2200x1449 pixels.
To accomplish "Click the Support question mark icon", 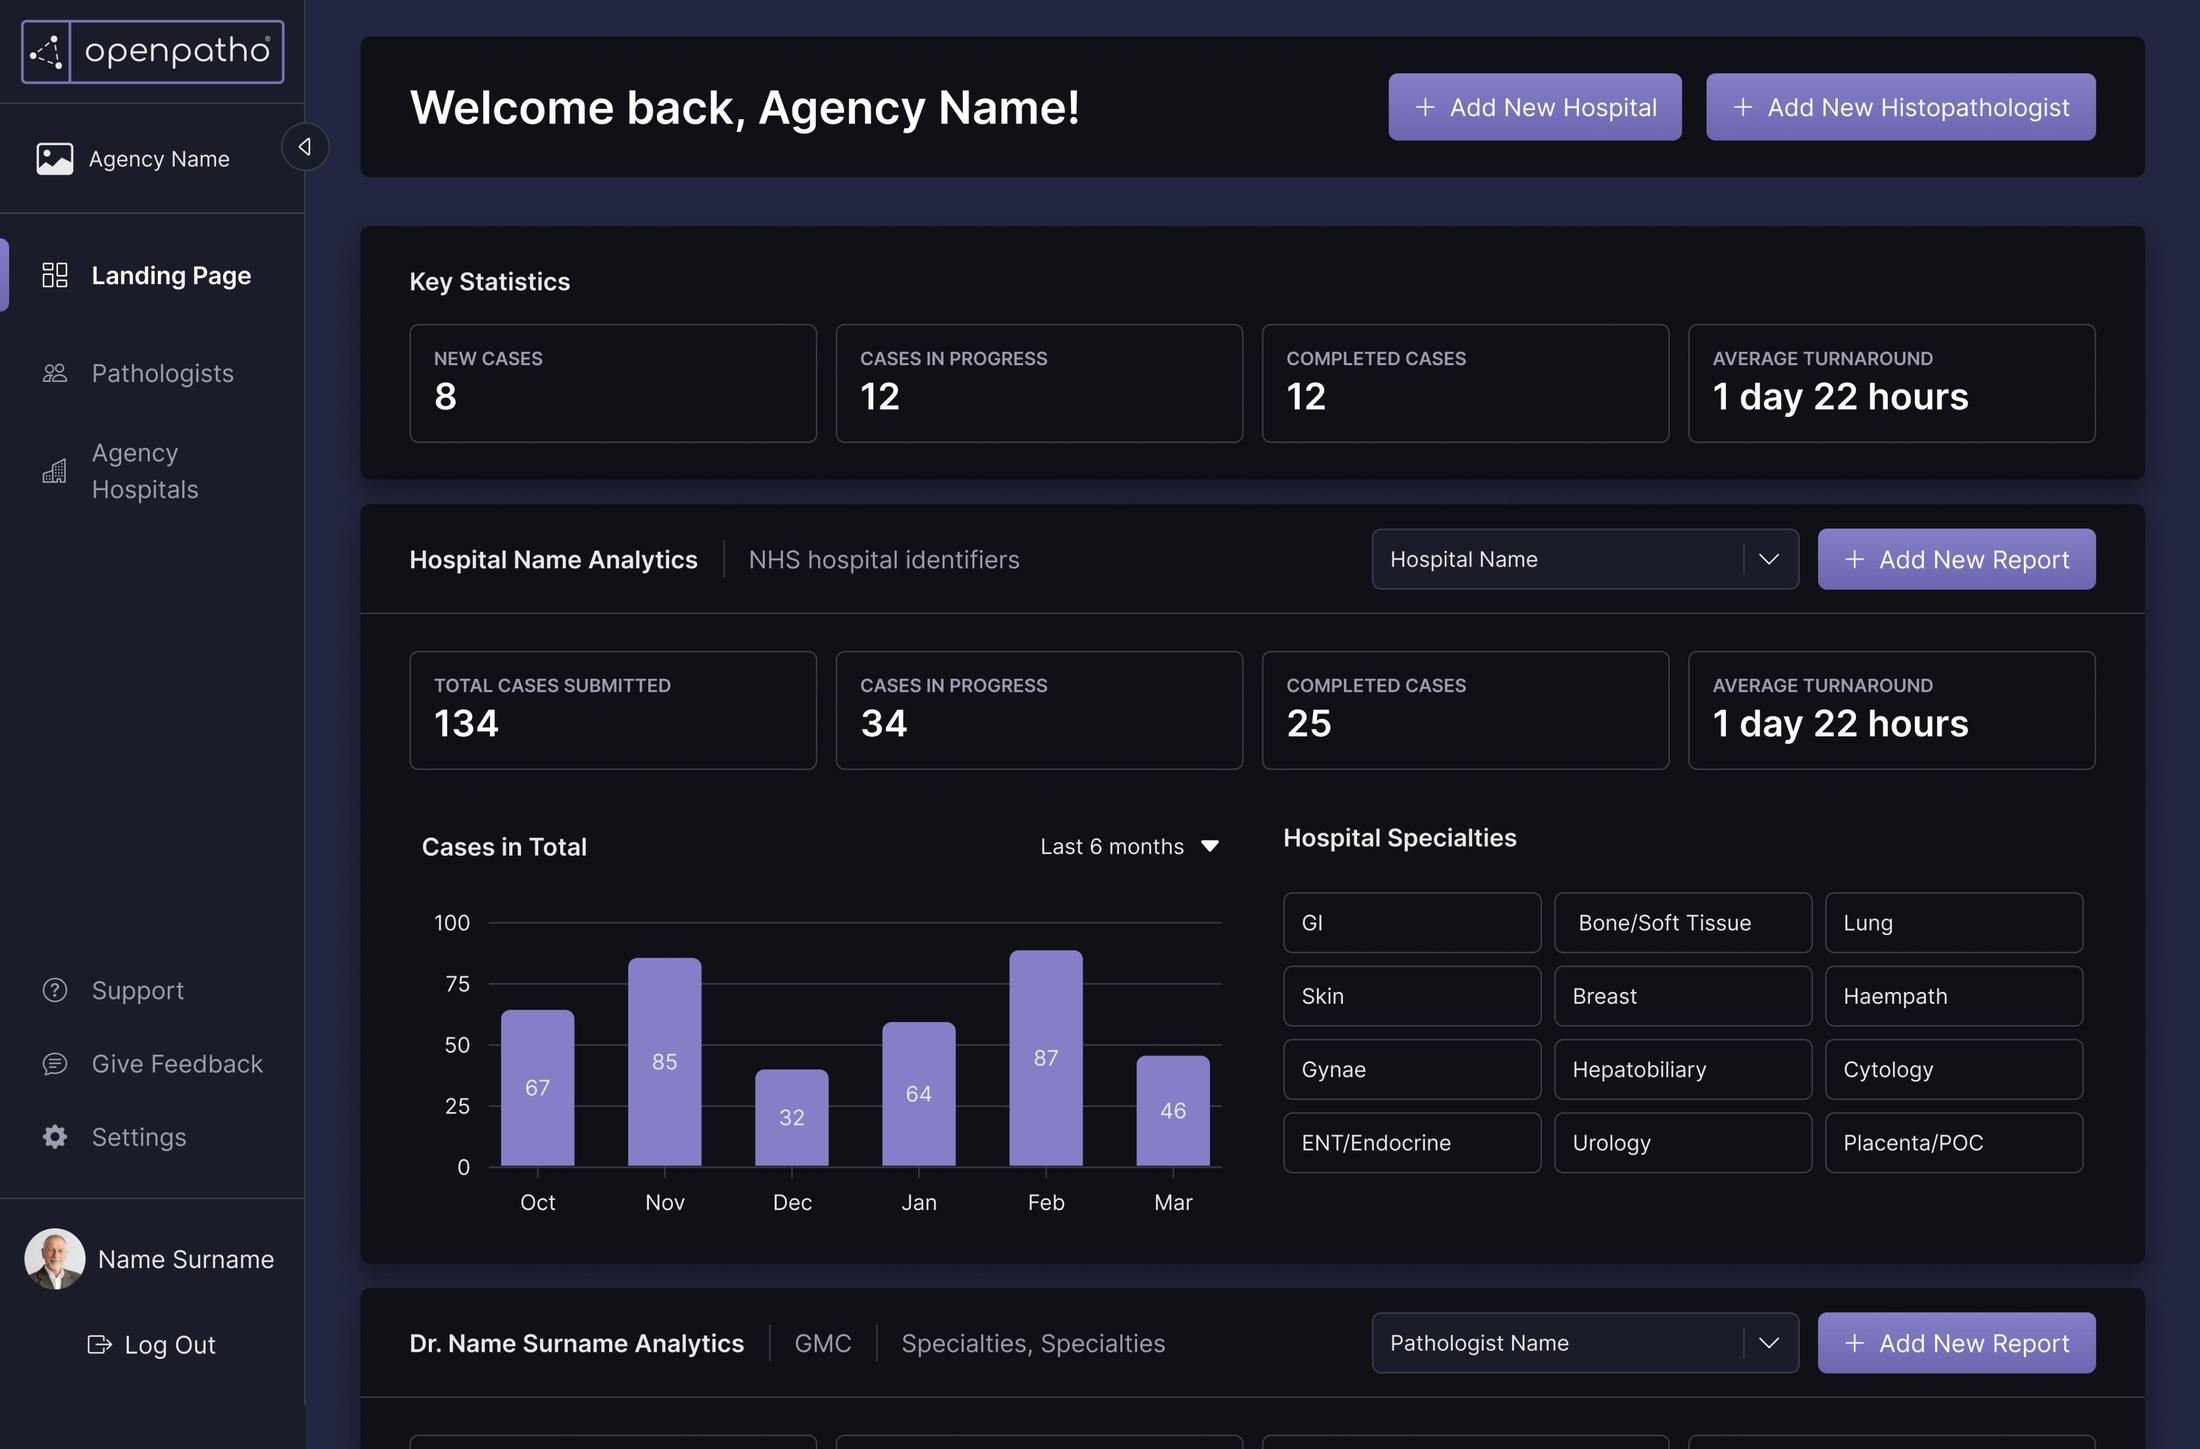I will pyautogui.click(x=54, y=990).
